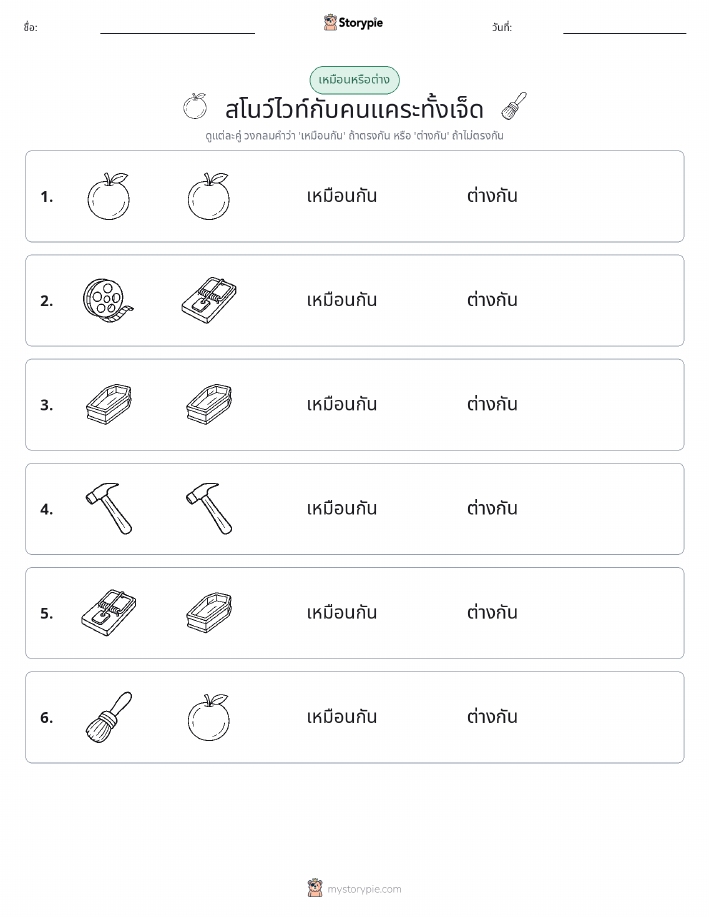This screenshot has height=917, width=709.
Task: Choose ต่างกัน for row 6
Action: pos(492,716)
